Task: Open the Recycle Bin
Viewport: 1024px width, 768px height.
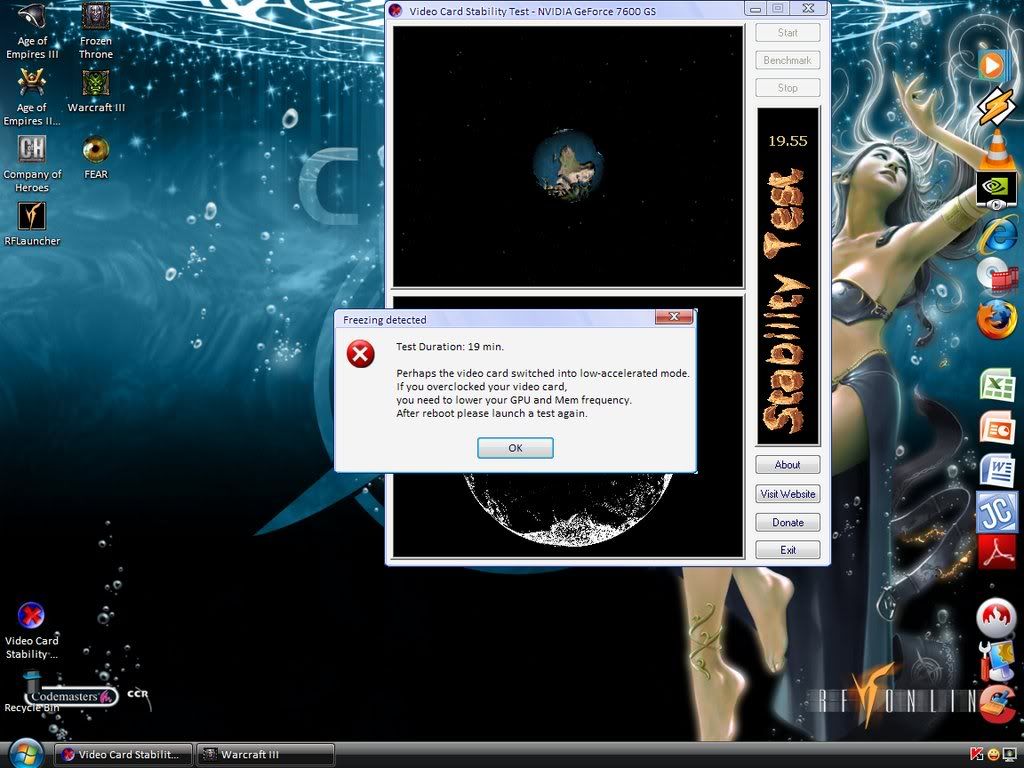Action: pyautogui.click(x=31, y=694)
